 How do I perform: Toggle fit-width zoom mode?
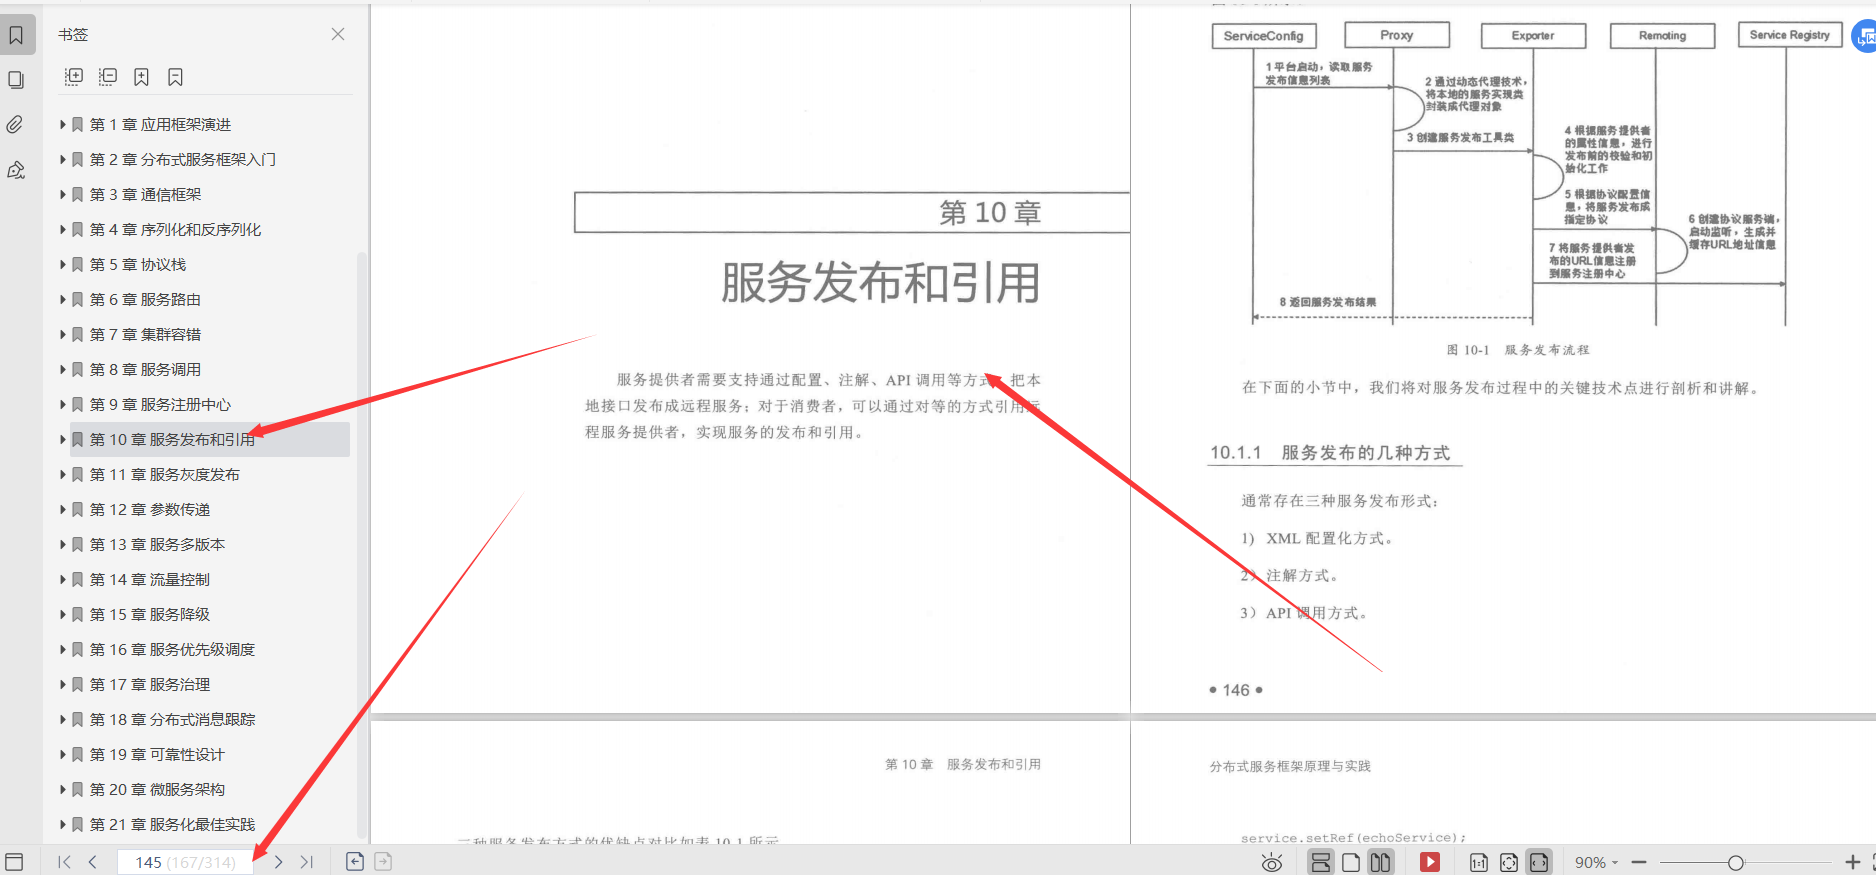click(x=1539, y=862)
